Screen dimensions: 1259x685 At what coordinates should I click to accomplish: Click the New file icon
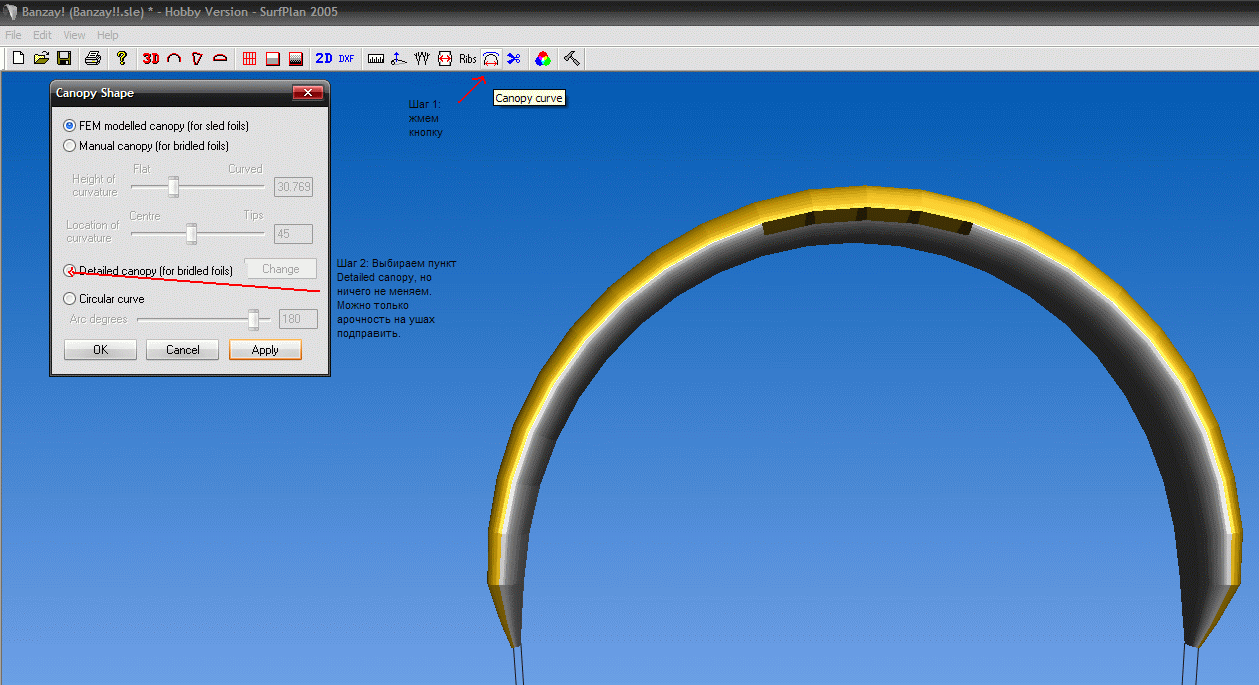18,59
